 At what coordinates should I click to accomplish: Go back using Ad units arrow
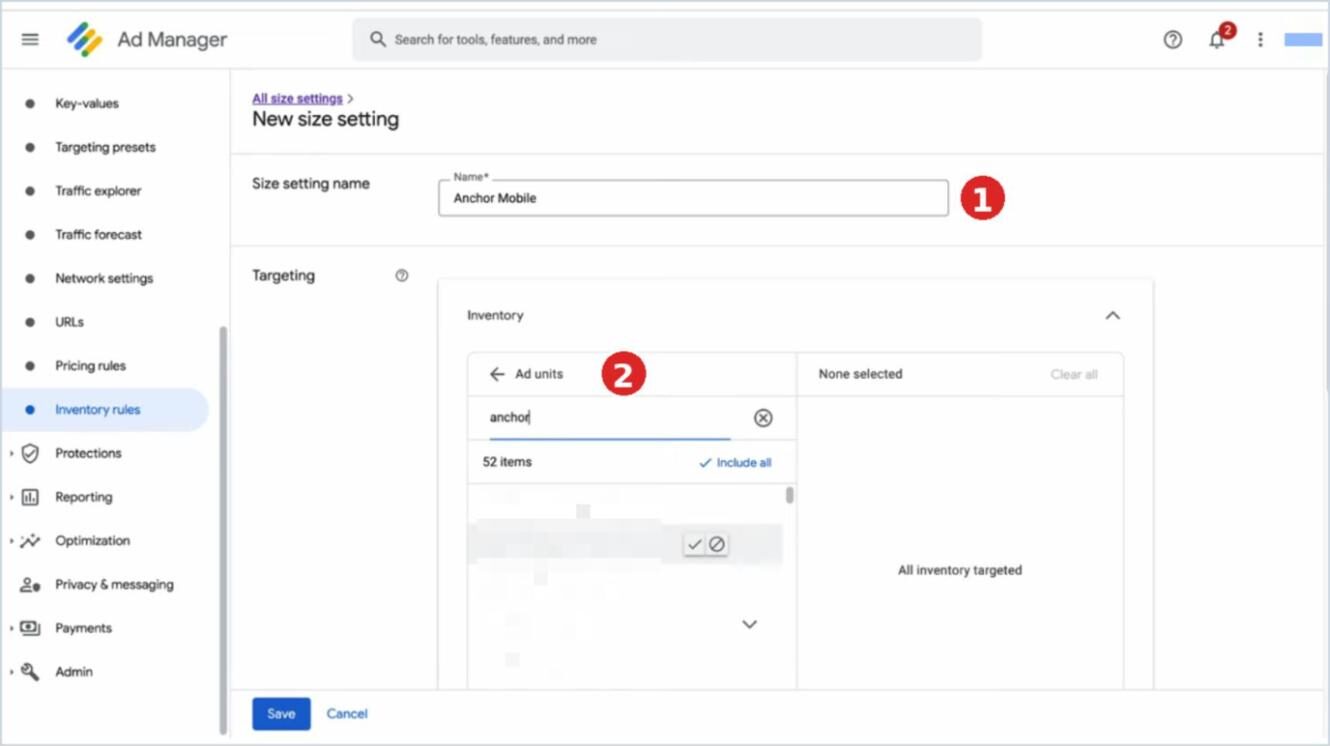[x=497, y=374]
